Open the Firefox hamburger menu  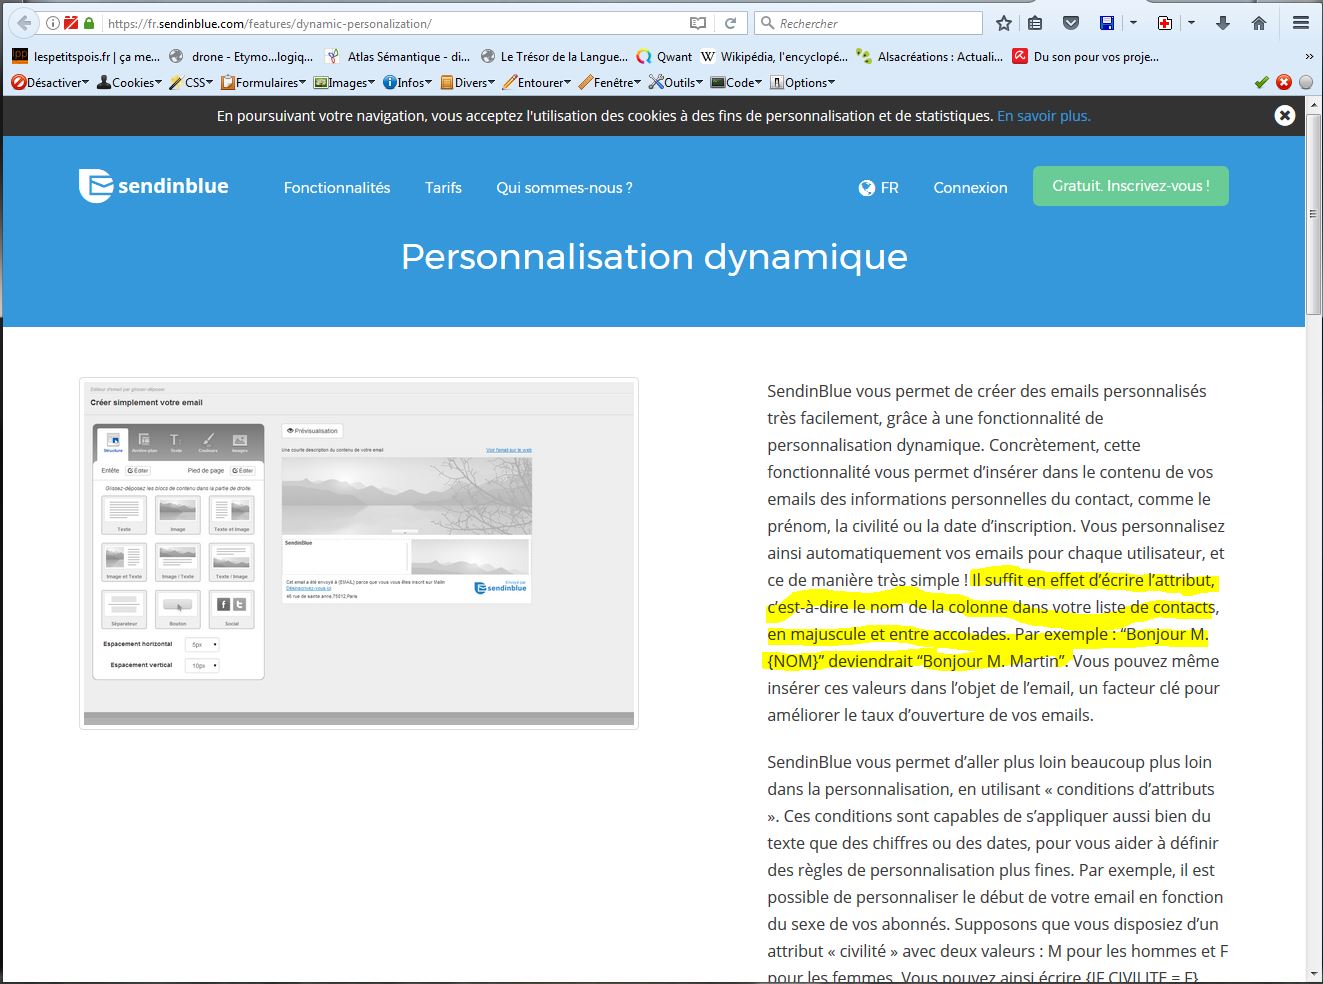coord(1300,23)
